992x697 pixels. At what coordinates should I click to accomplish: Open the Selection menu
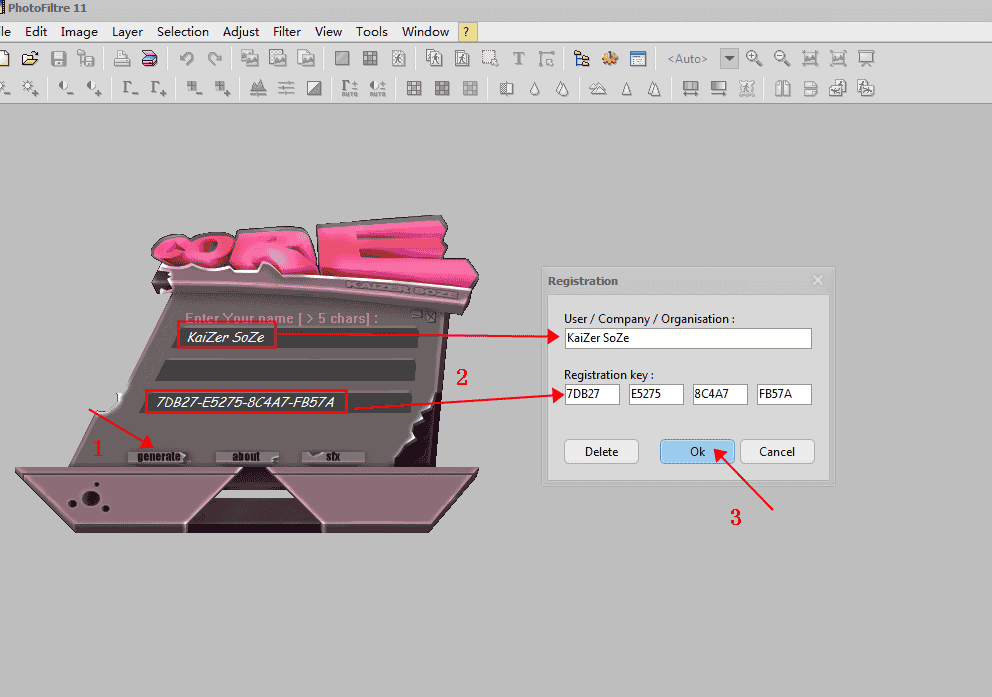click(183, 32)
